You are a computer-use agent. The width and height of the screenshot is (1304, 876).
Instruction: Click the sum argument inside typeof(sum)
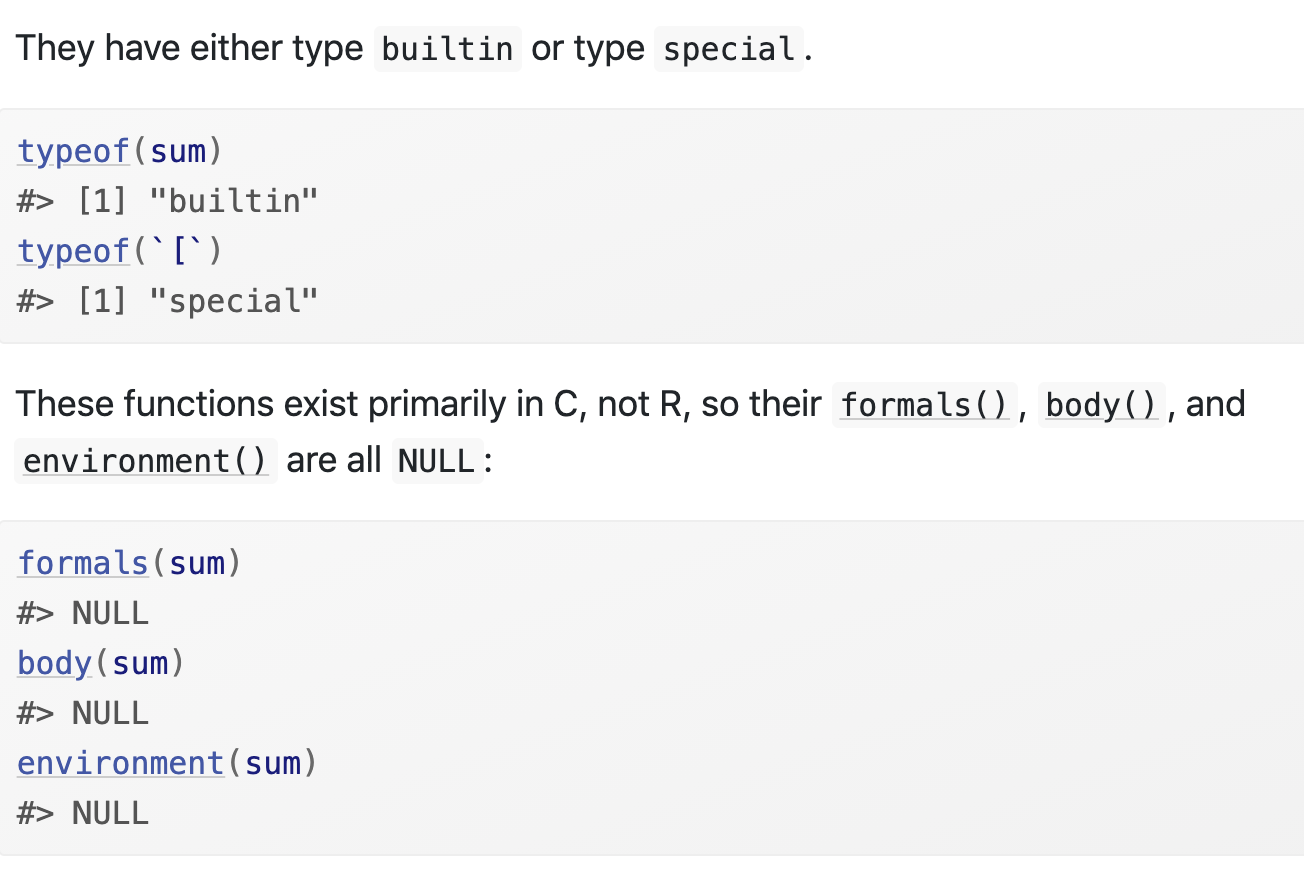coord(178,151)
